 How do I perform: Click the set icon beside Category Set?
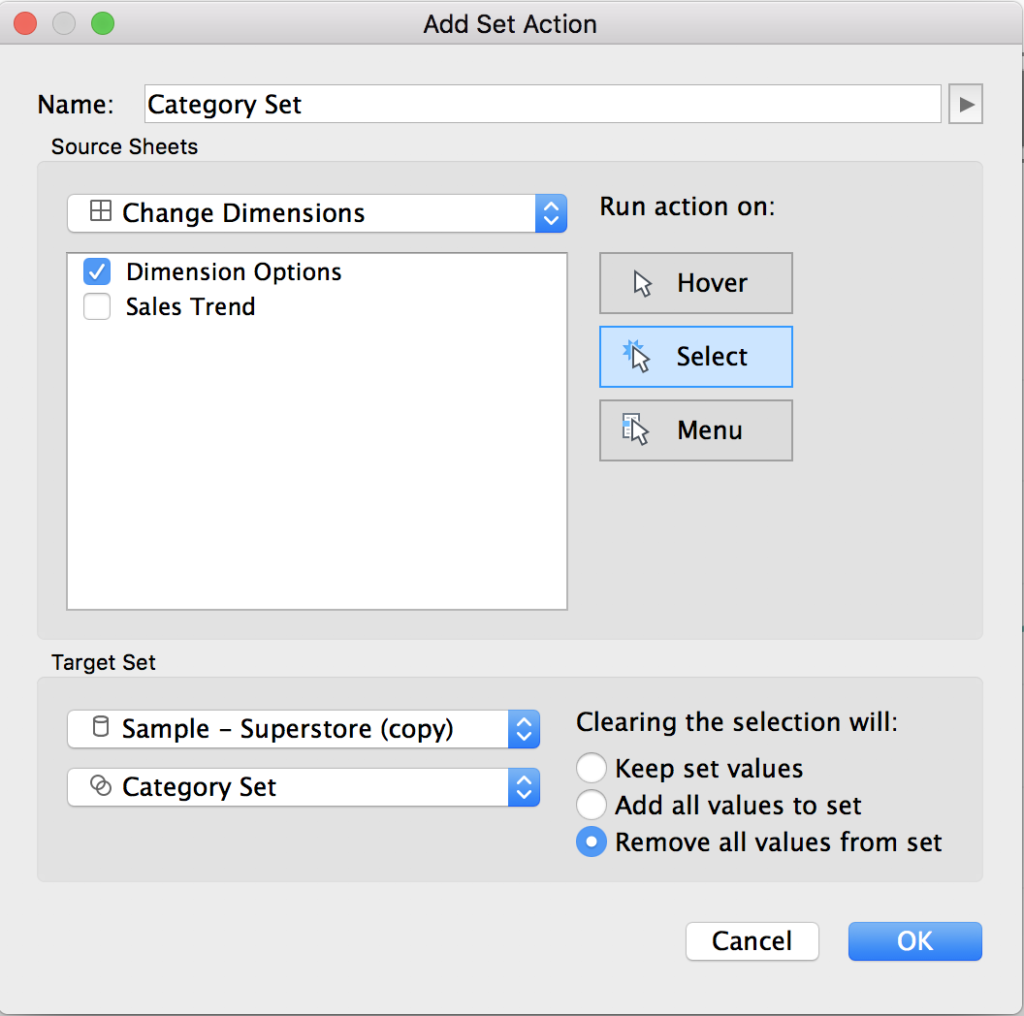click(101, 786)
